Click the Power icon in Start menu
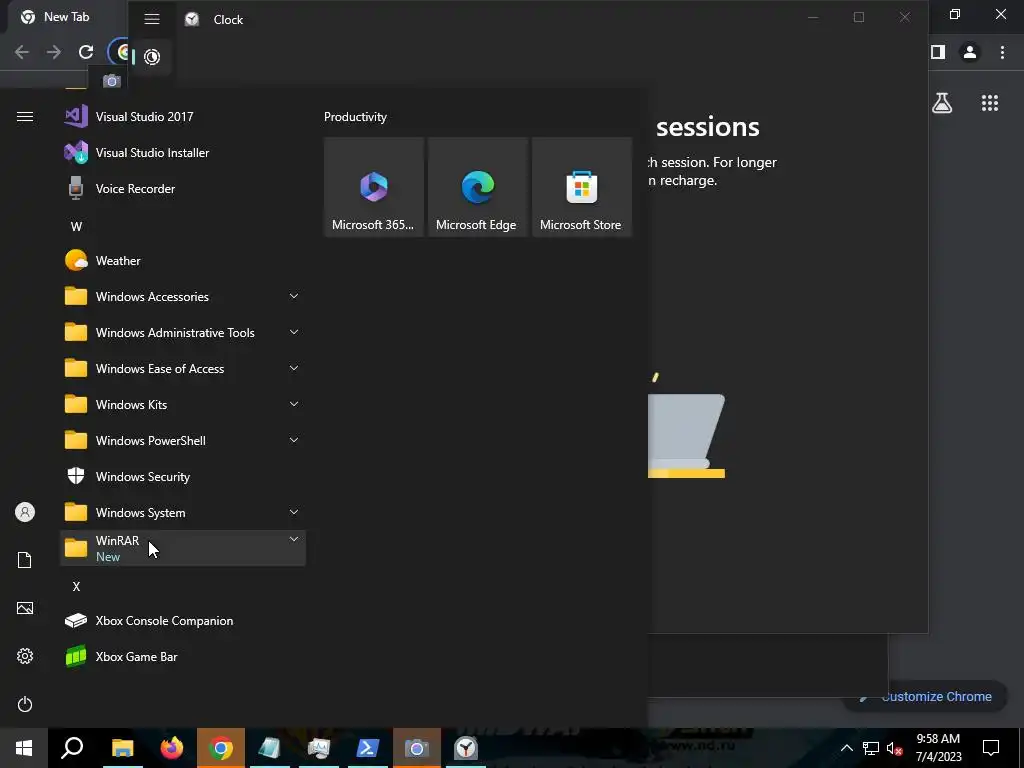 point(25,704)
